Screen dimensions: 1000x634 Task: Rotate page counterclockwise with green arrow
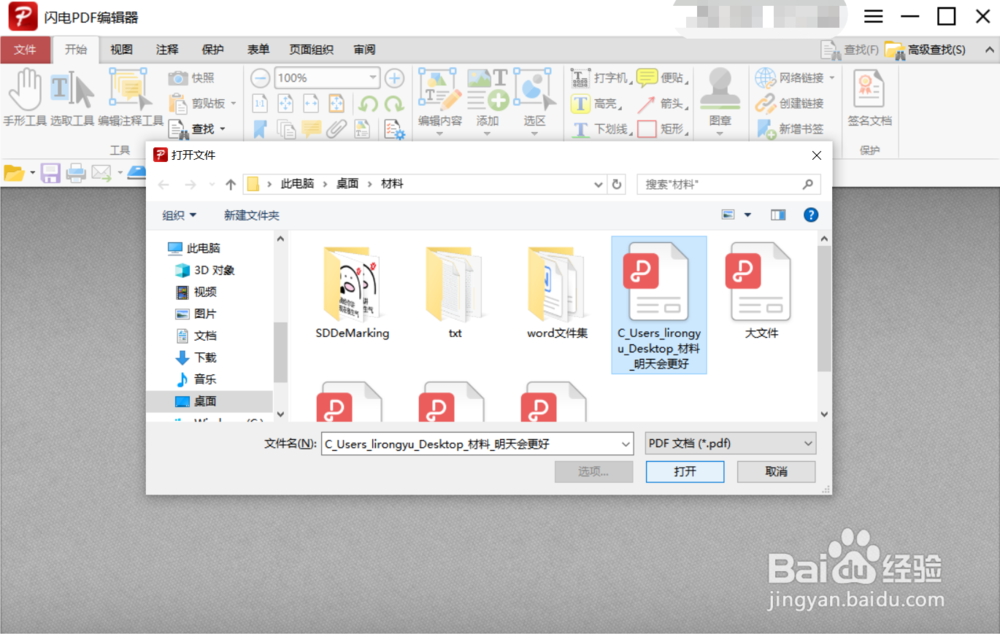pyautogui.click(x=369, y=104)
